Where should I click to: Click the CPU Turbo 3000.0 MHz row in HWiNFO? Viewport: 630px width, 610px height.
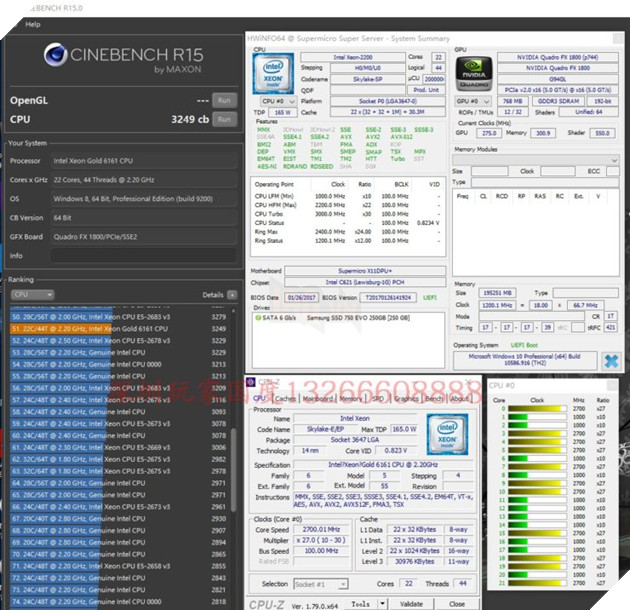(x=348, y=214)
